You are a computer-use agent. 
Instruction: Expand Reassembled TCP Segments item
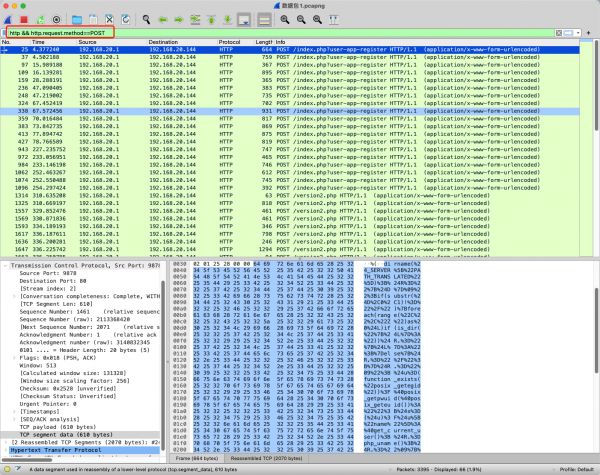[x=5, y=442]
